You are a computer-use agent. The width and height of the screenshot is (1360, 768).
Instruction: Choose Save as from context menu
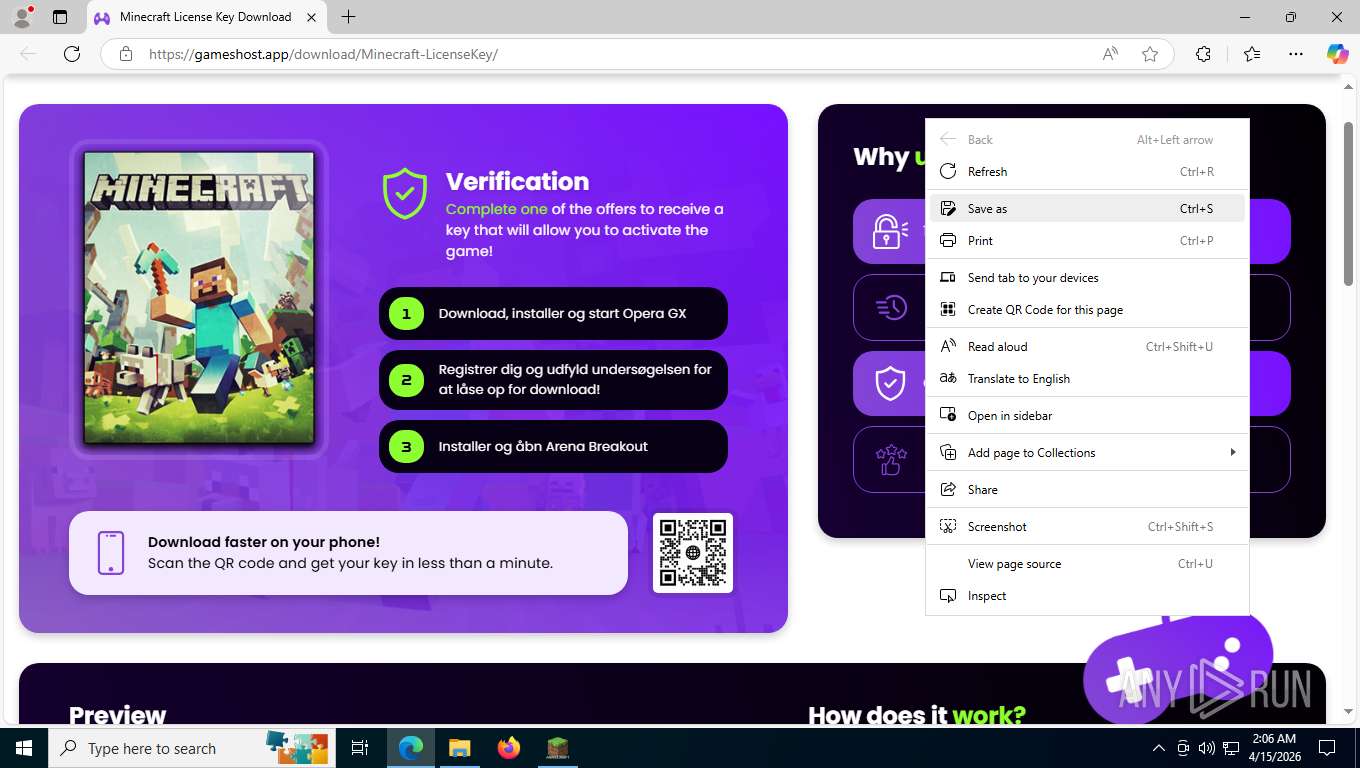pyautogui.click(x=1087, y=209)
